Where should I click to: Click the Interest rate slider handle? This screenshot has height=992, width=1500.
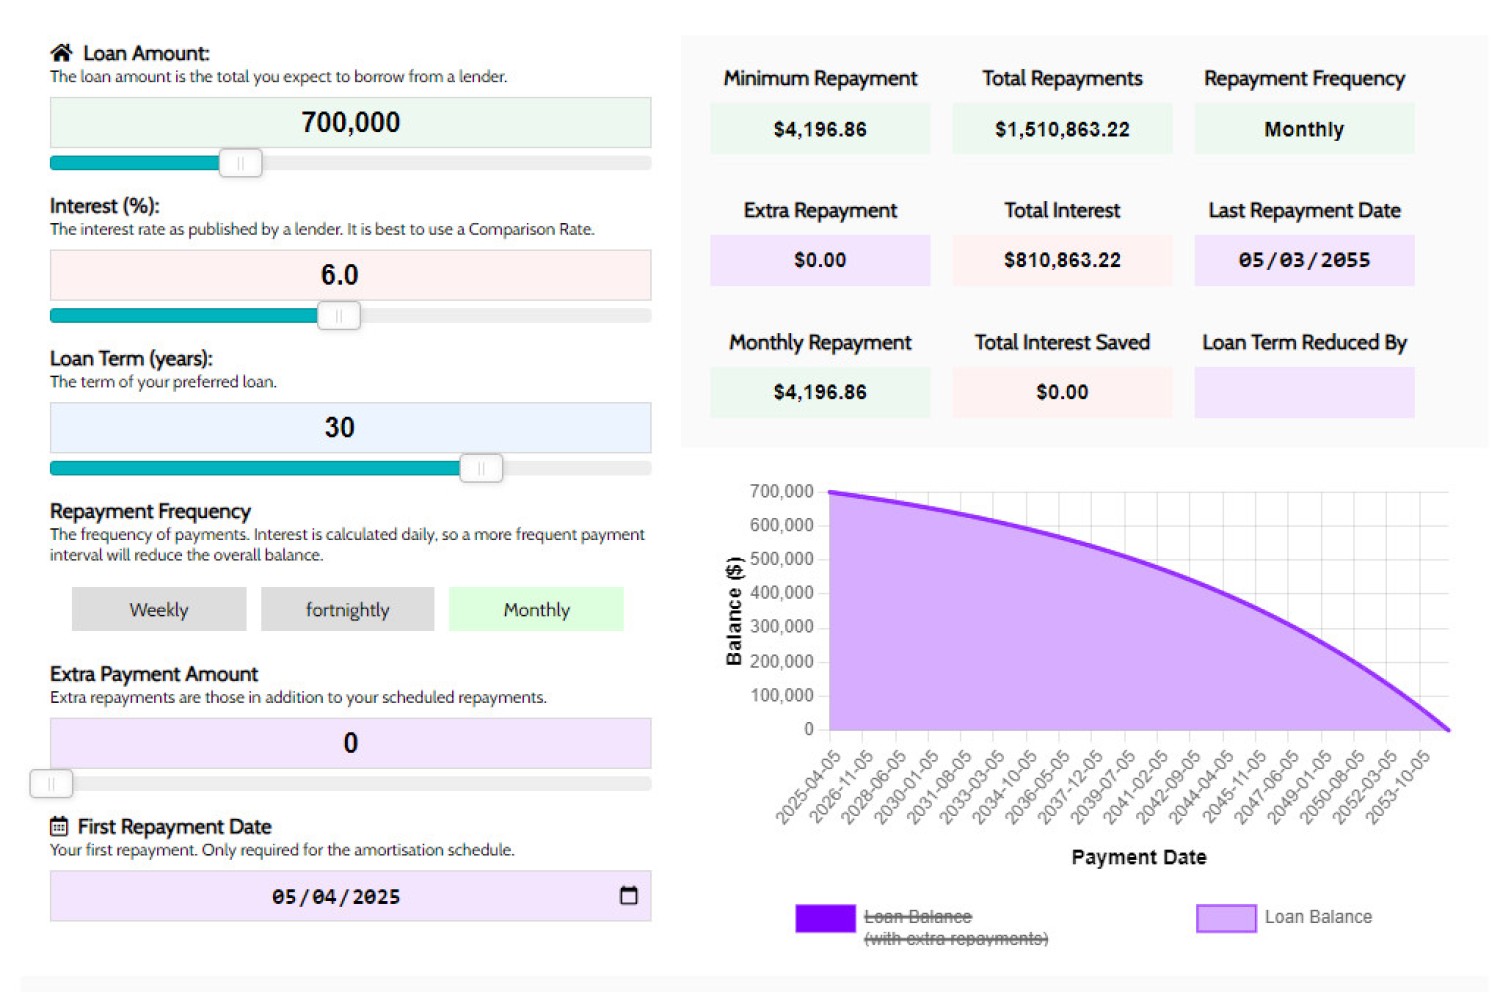tap(338, 316)
